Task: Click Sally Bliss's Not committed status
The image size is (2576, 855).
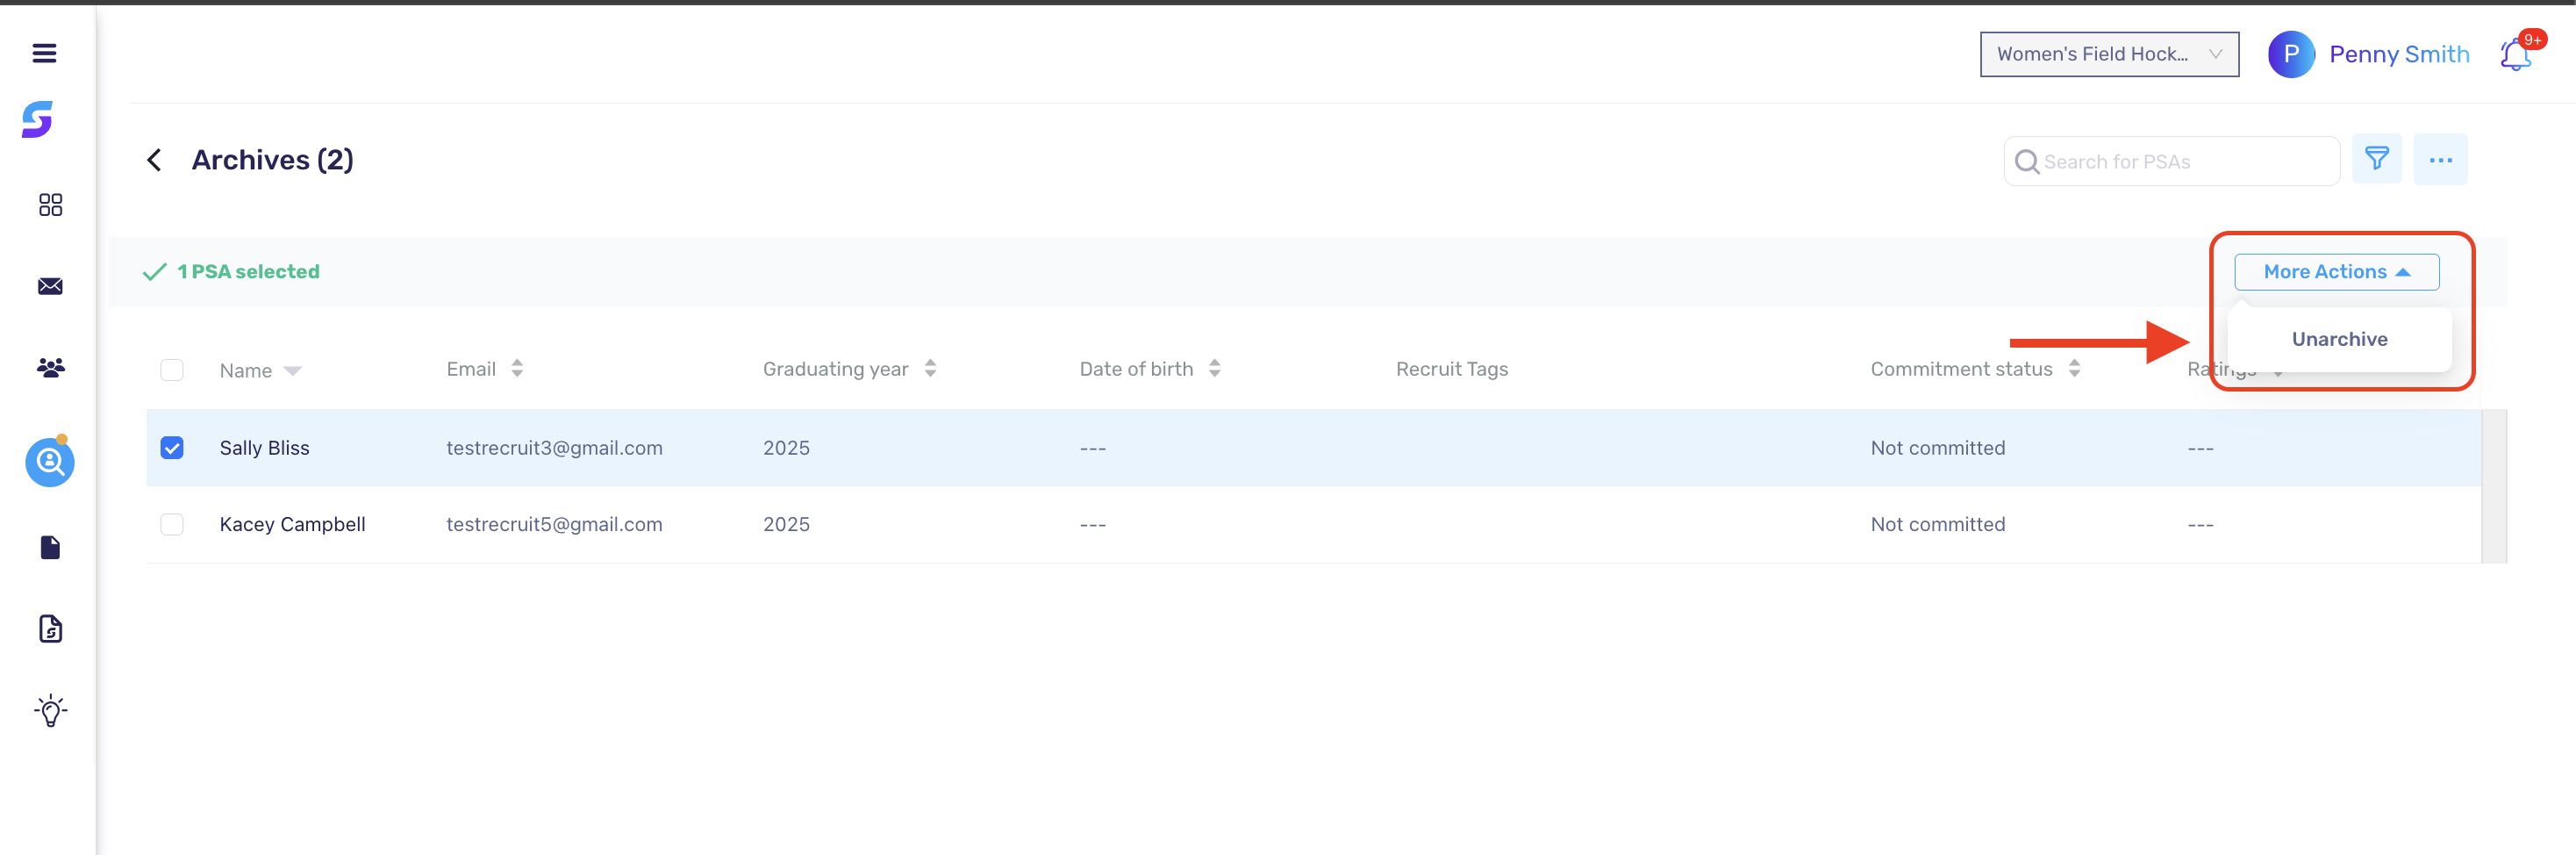Action: (1937, 448)
